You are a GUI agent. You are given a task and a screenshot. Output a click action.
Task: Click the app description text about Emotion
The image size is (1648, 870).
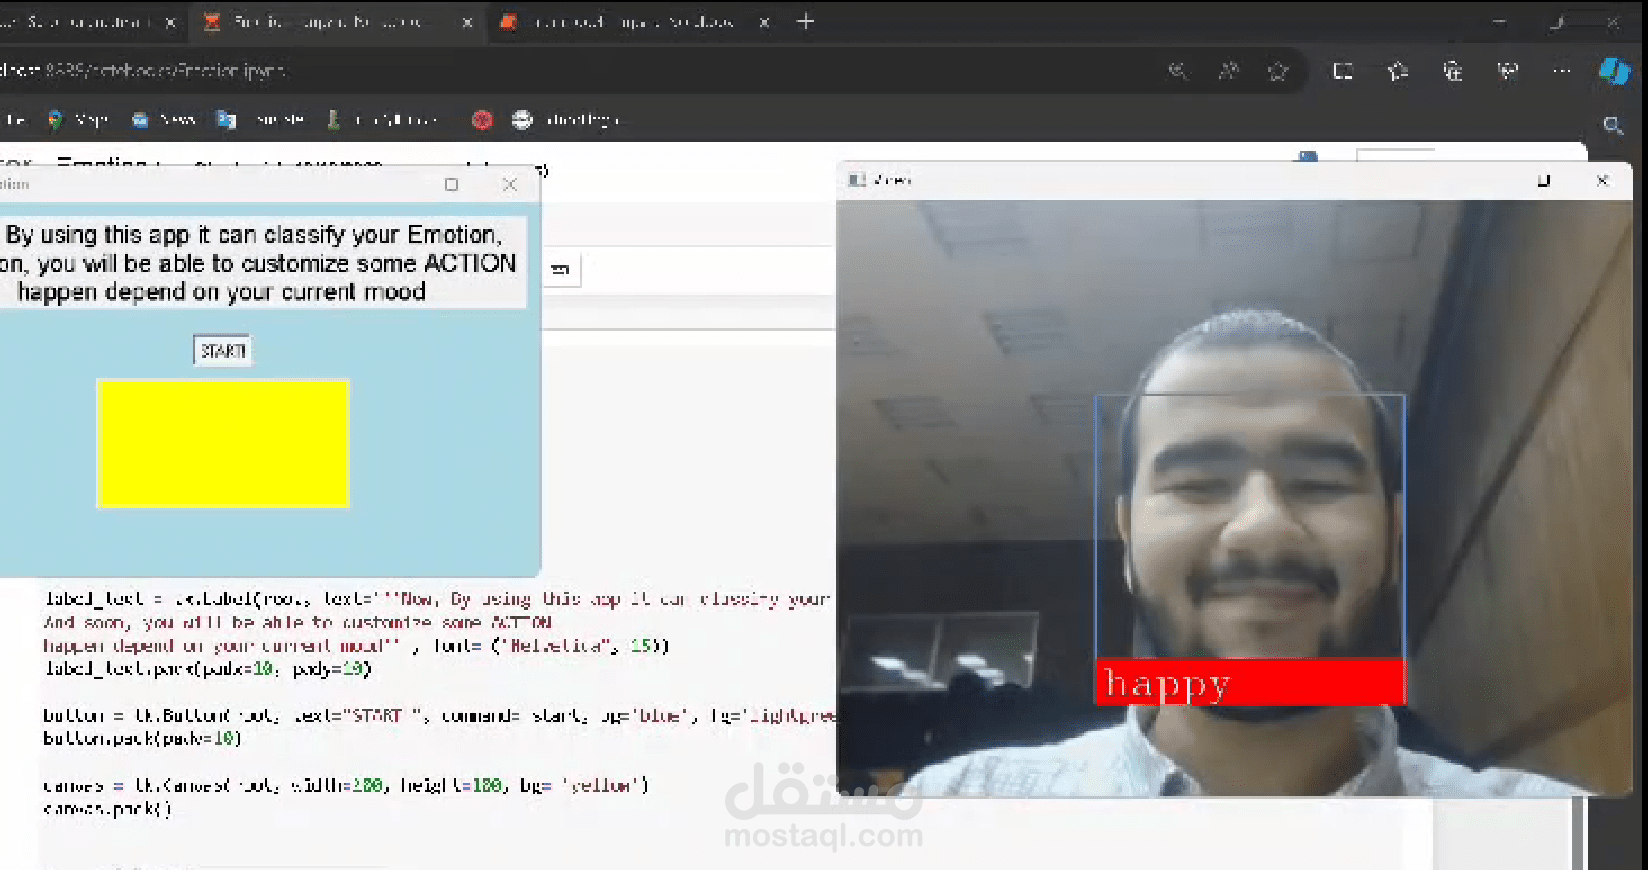(x=260, y=263)
